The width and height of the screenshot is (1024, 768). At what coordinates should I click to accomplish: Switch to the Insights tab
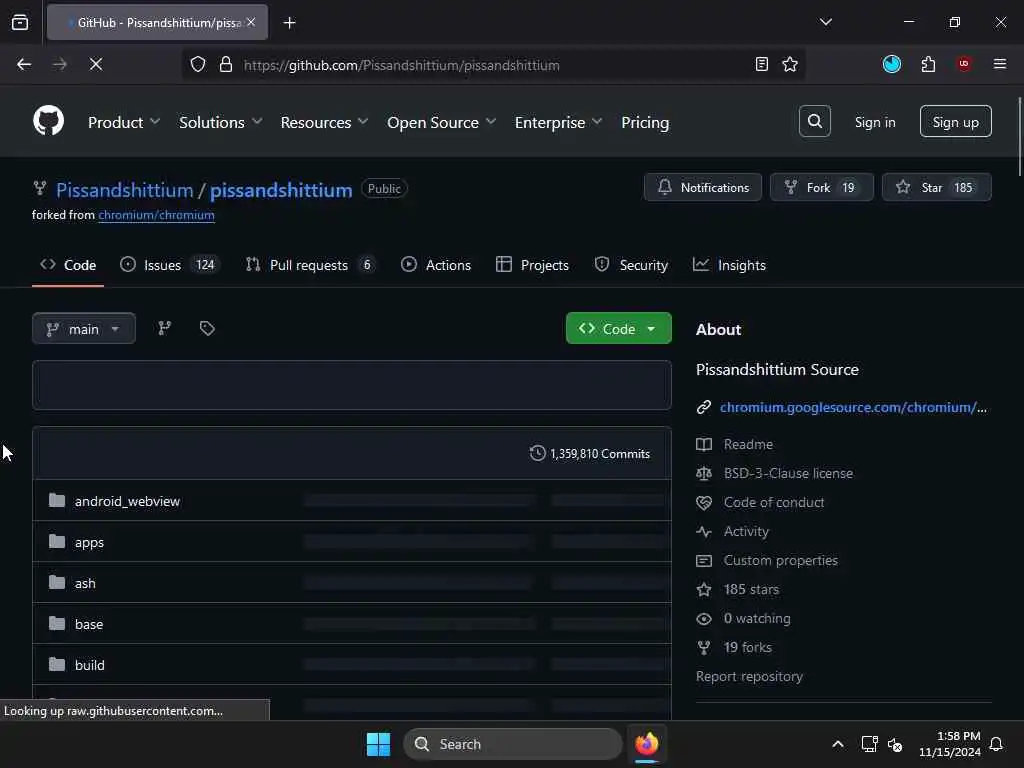coord(729,265)
